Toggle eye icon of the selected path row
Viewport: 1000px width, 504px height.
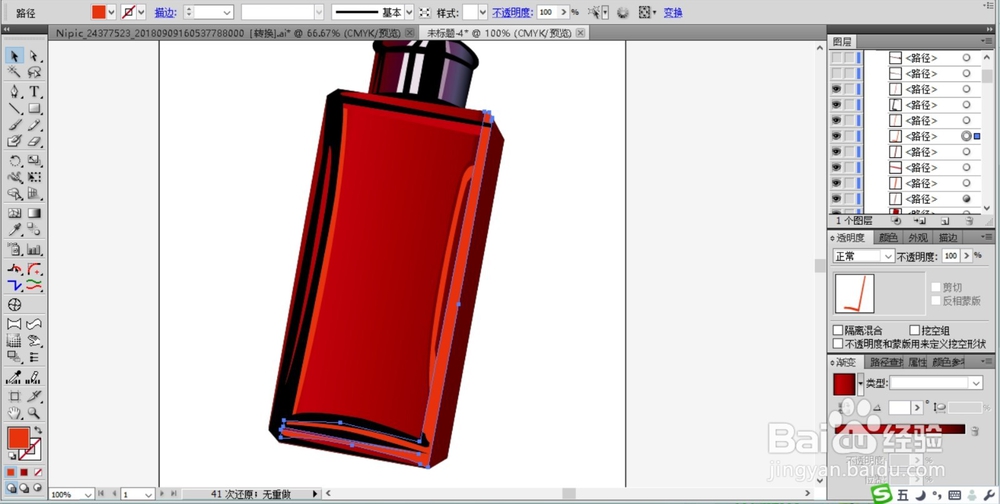pyautogui.click(x=836, y=136)
